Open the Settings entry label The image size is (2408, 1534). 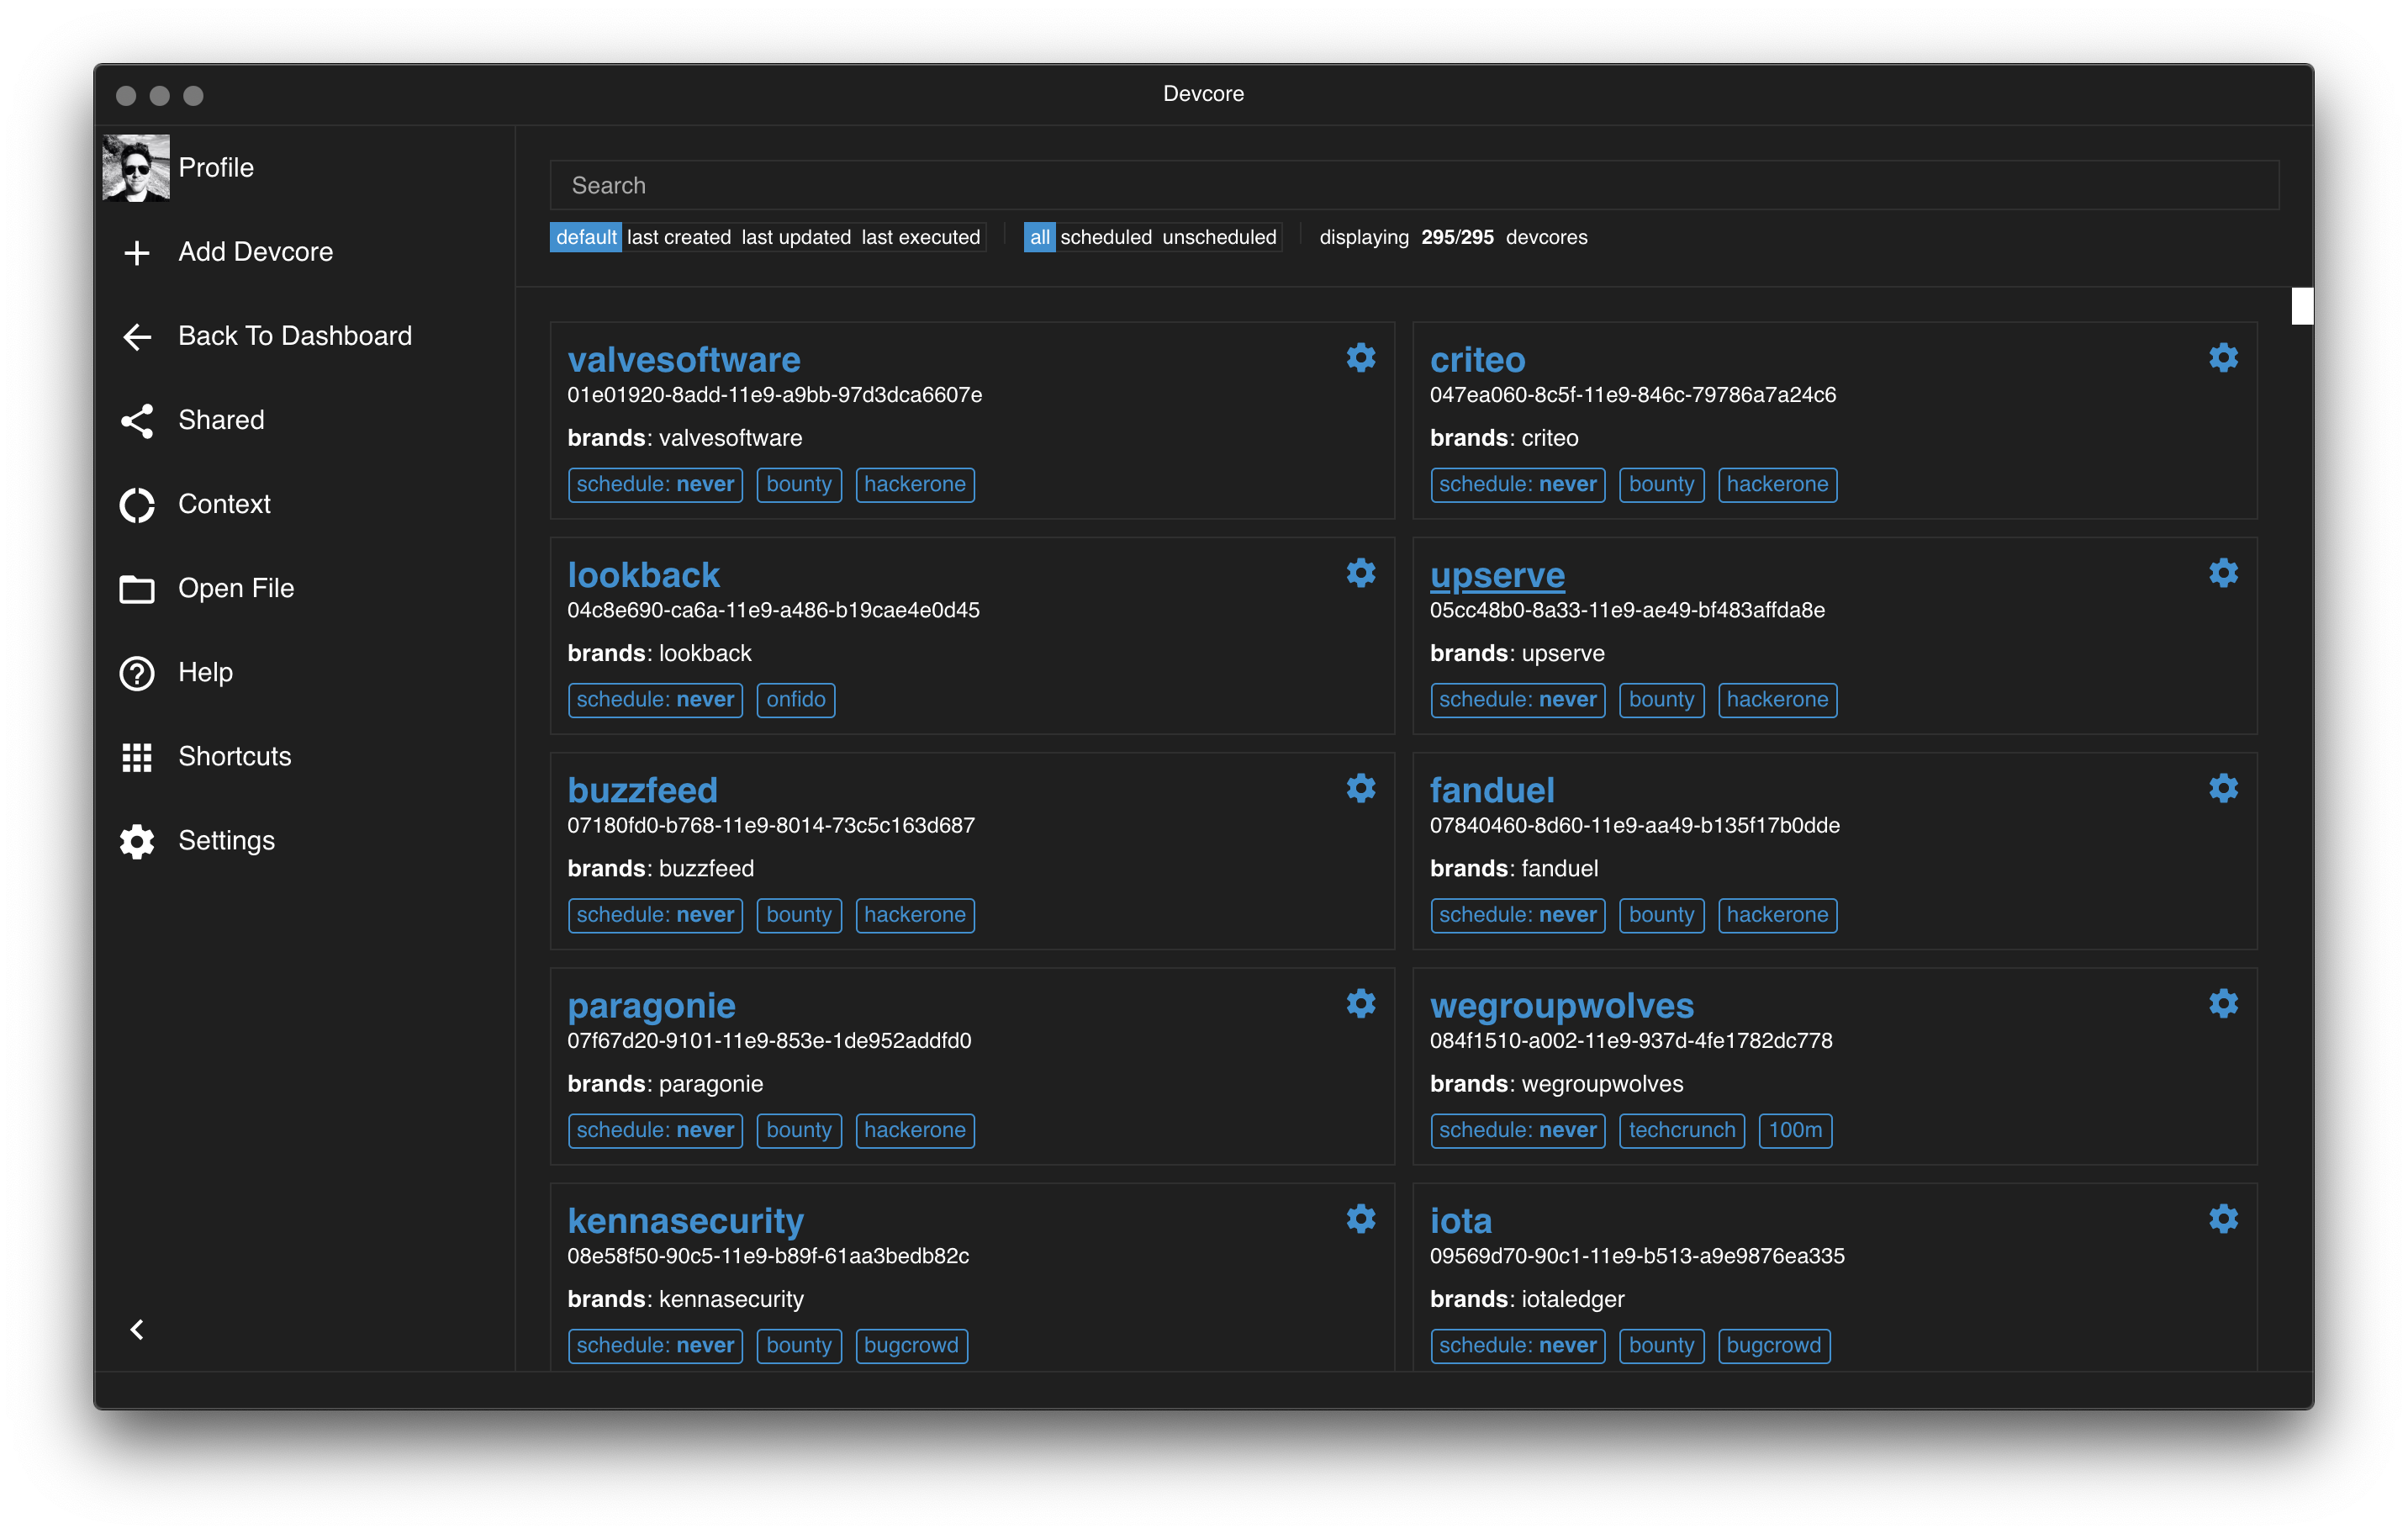tap(226, 840)
